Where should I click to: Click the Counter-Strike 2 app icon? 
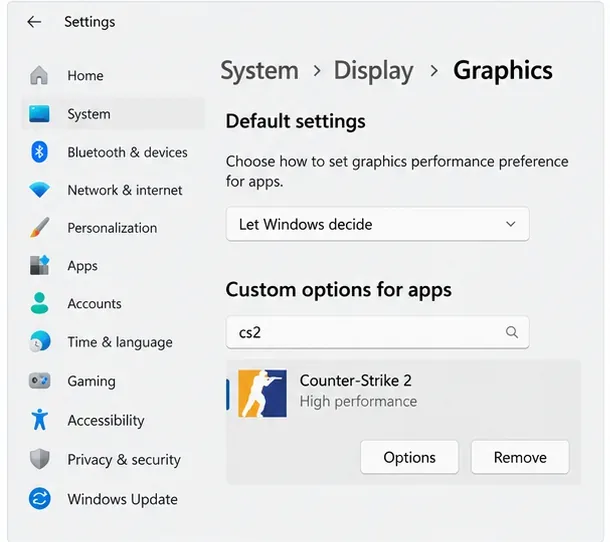263,393
